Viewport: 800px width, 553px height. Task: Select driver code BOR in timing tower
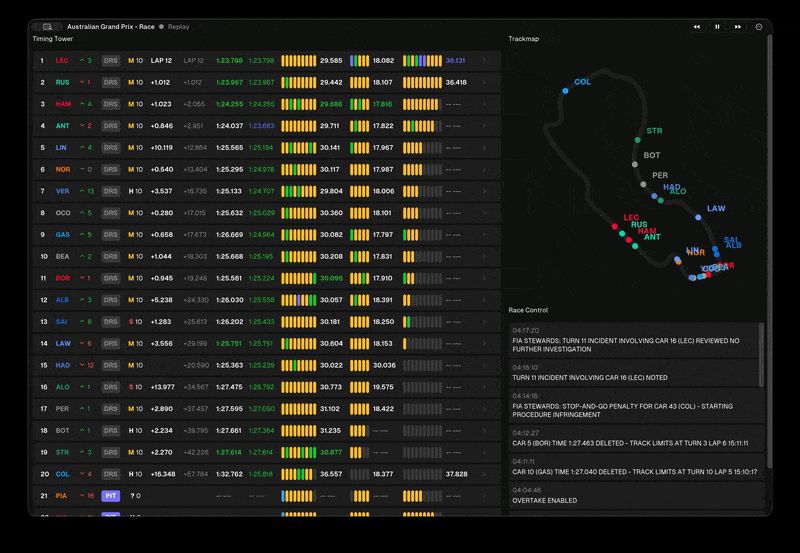(x=62, y=278)
